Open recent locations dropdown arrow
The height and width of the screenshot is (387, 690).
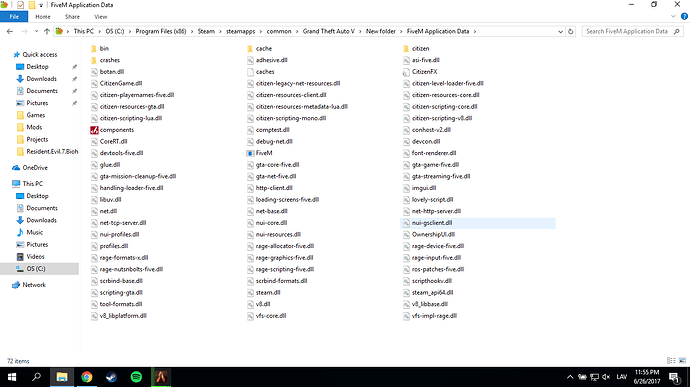[36, 31]
